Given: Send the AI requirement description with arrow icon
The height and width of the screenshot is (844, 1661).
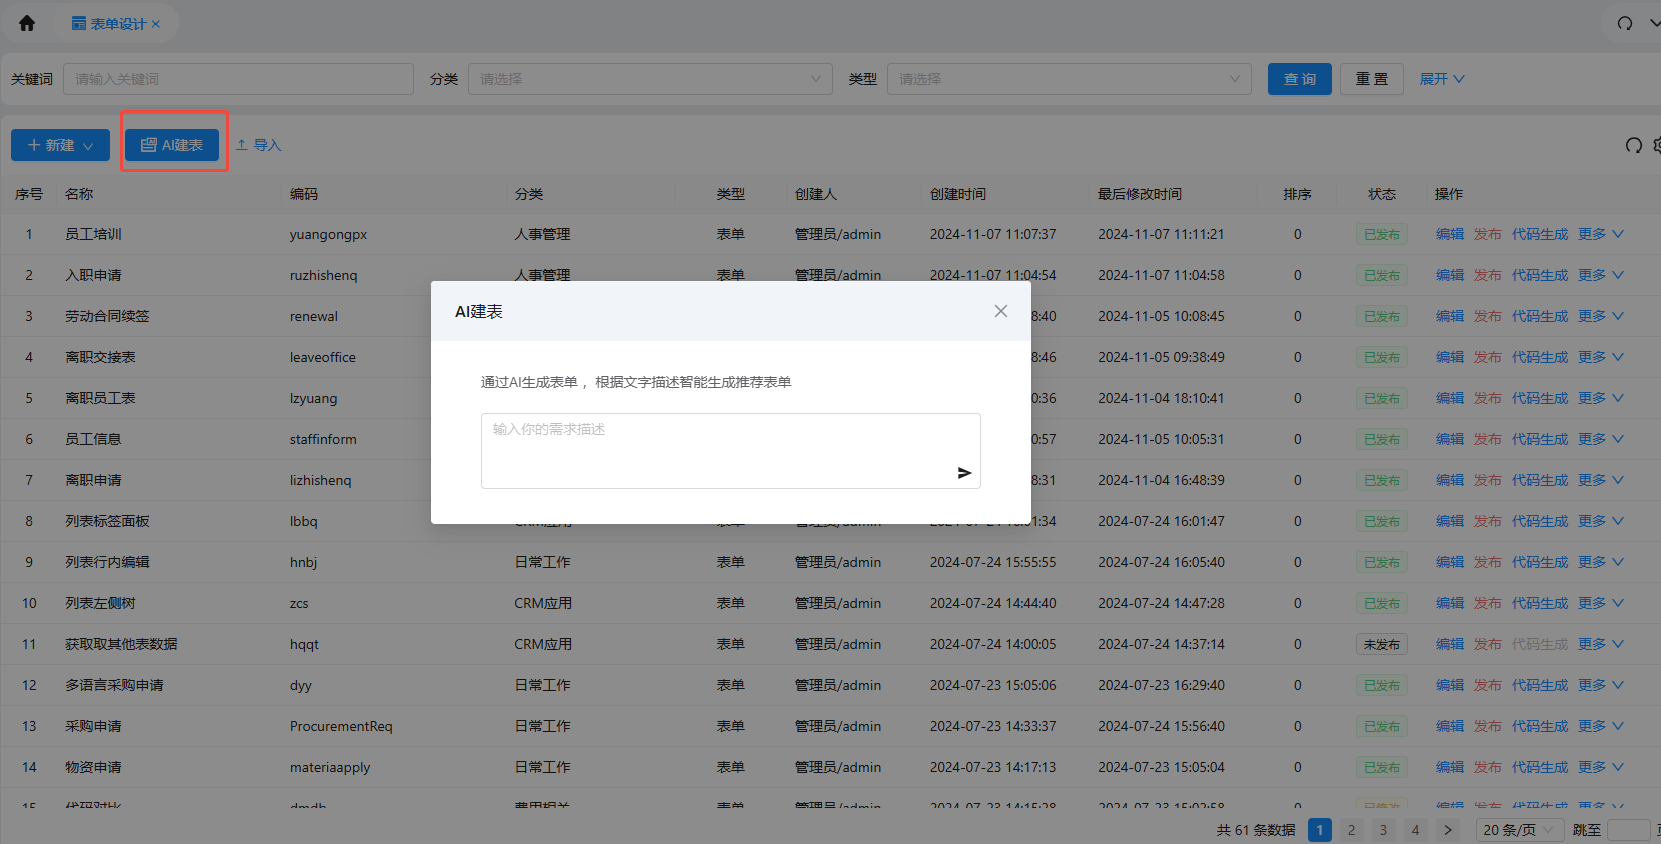Looking at the screenshot, I should tap(964, 473).
